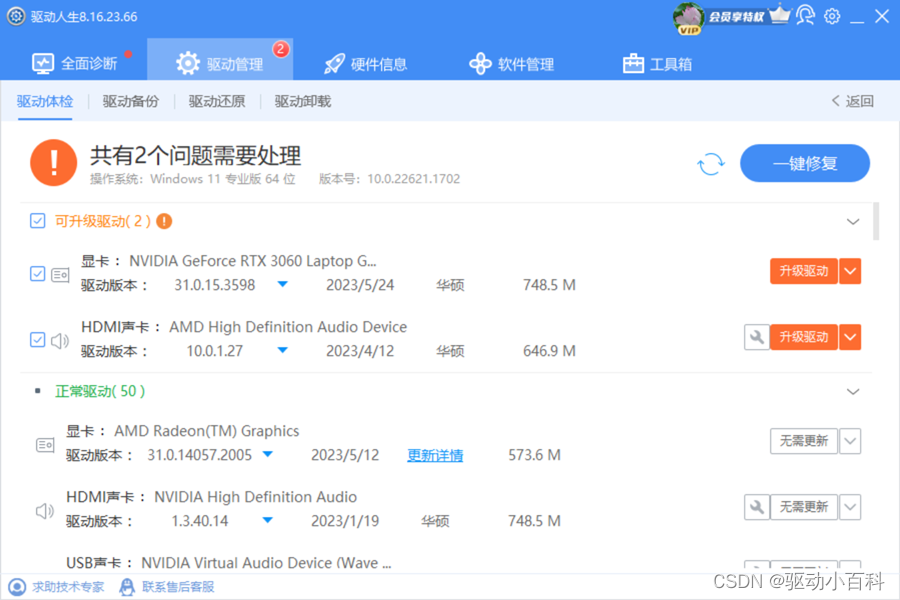900x600 pixels.
Task: Toggle the 可升级驱动 select-all checkbox
Action: tap(37, 221)
